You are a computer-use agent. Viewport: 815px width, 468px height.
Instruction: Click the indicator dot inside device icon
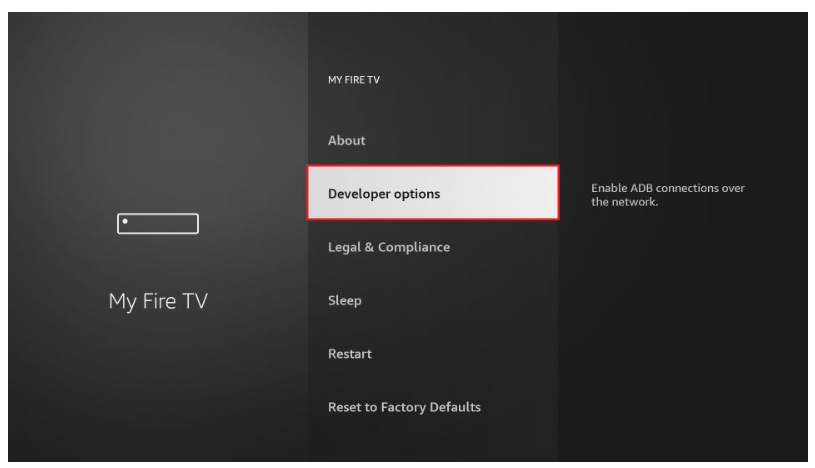tap(125, 222)
